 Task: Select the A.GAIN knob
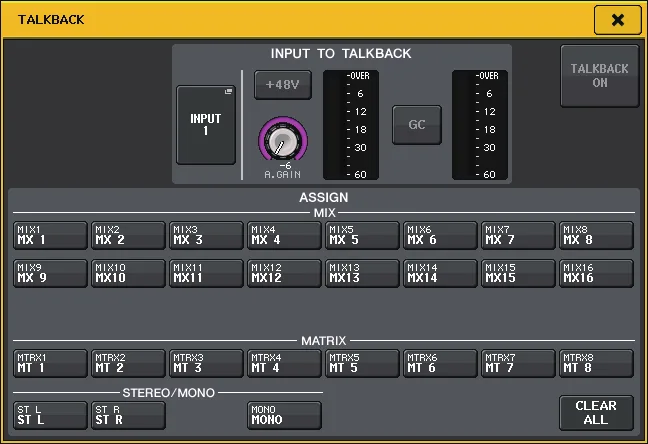[x=283, y=139]
